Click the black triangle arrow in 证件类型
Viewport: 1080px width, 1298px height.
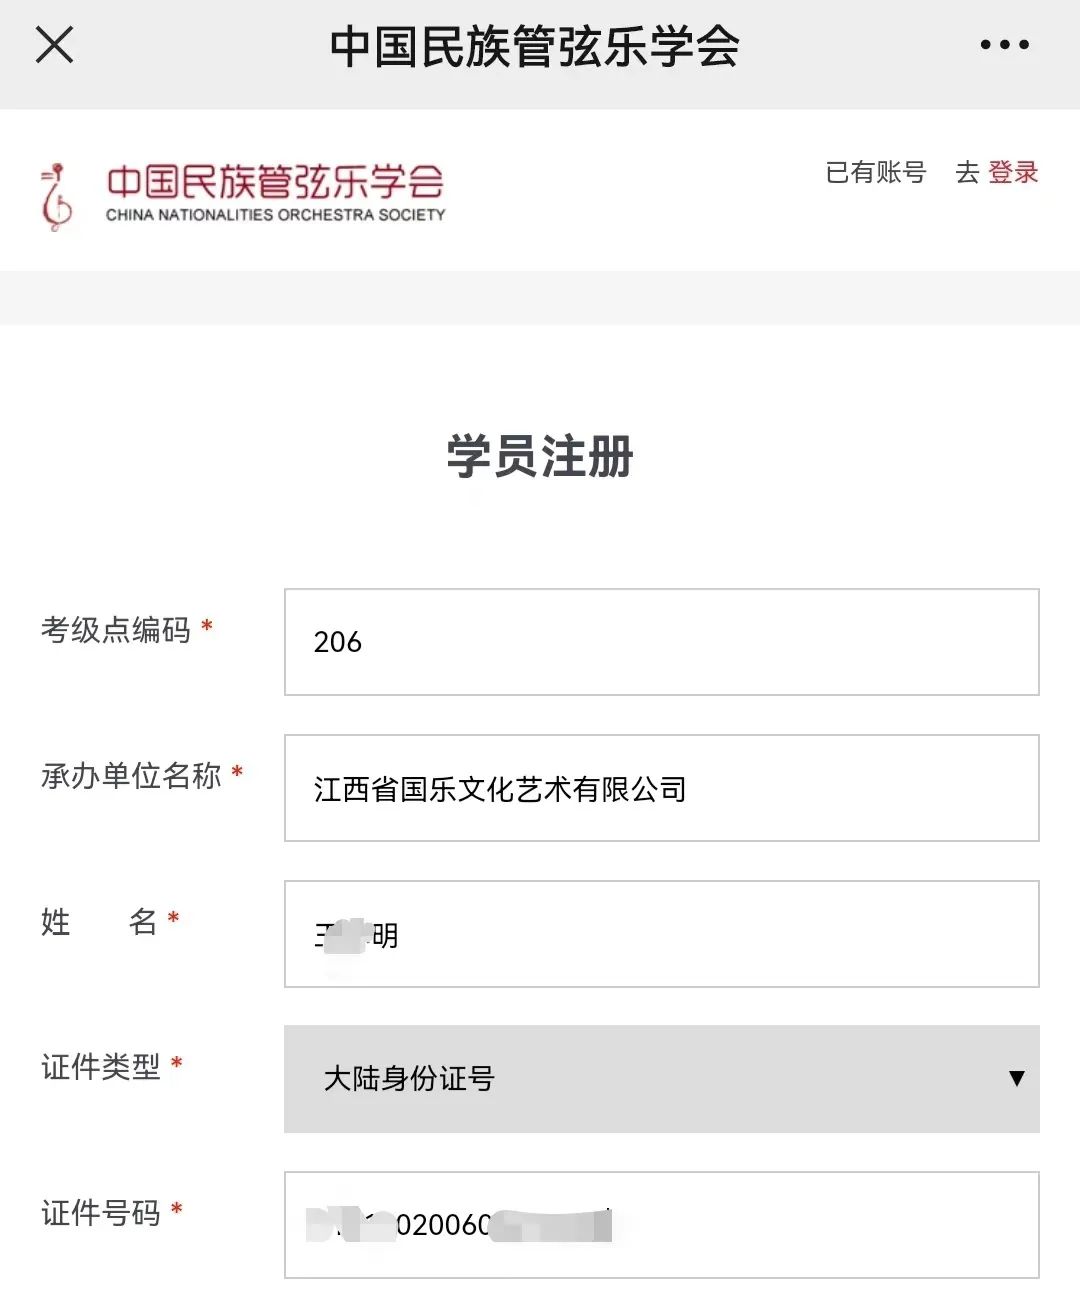[x=1016, y=1078]
